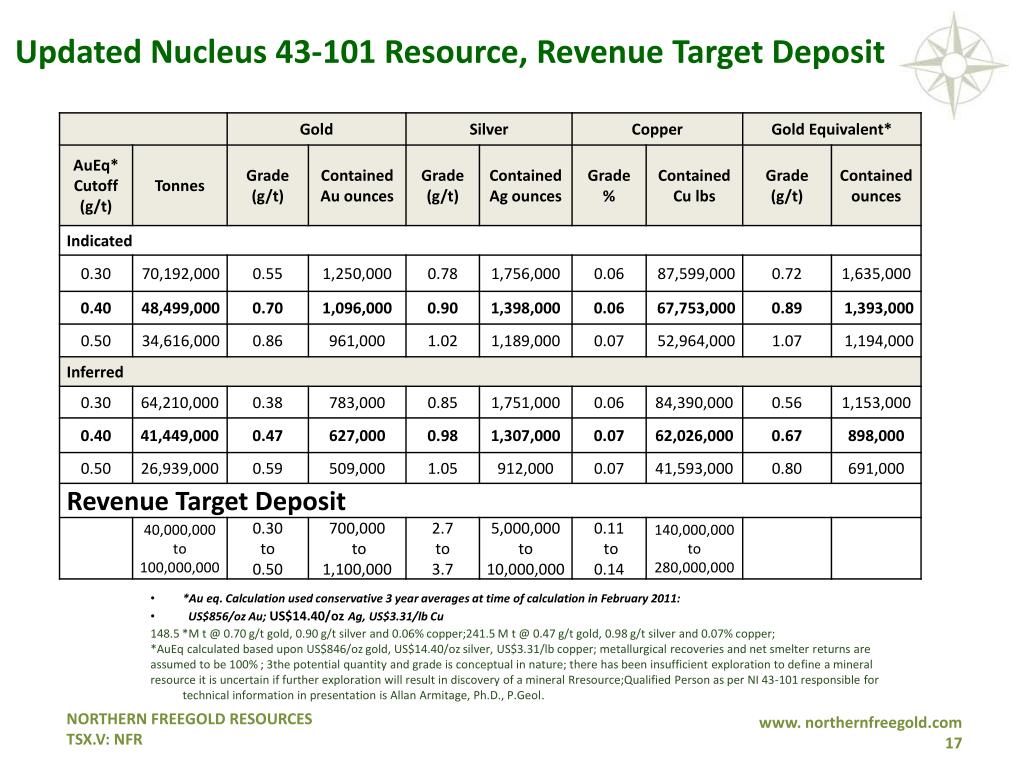Select the 'Tonnes' header cell
The height and width of the screenshot is (768, 1024).
180,185
